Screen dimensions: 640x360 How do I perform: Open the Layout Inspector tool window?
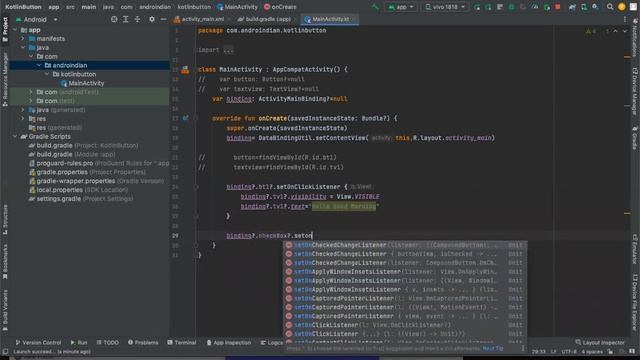click(x=600, y=343)
